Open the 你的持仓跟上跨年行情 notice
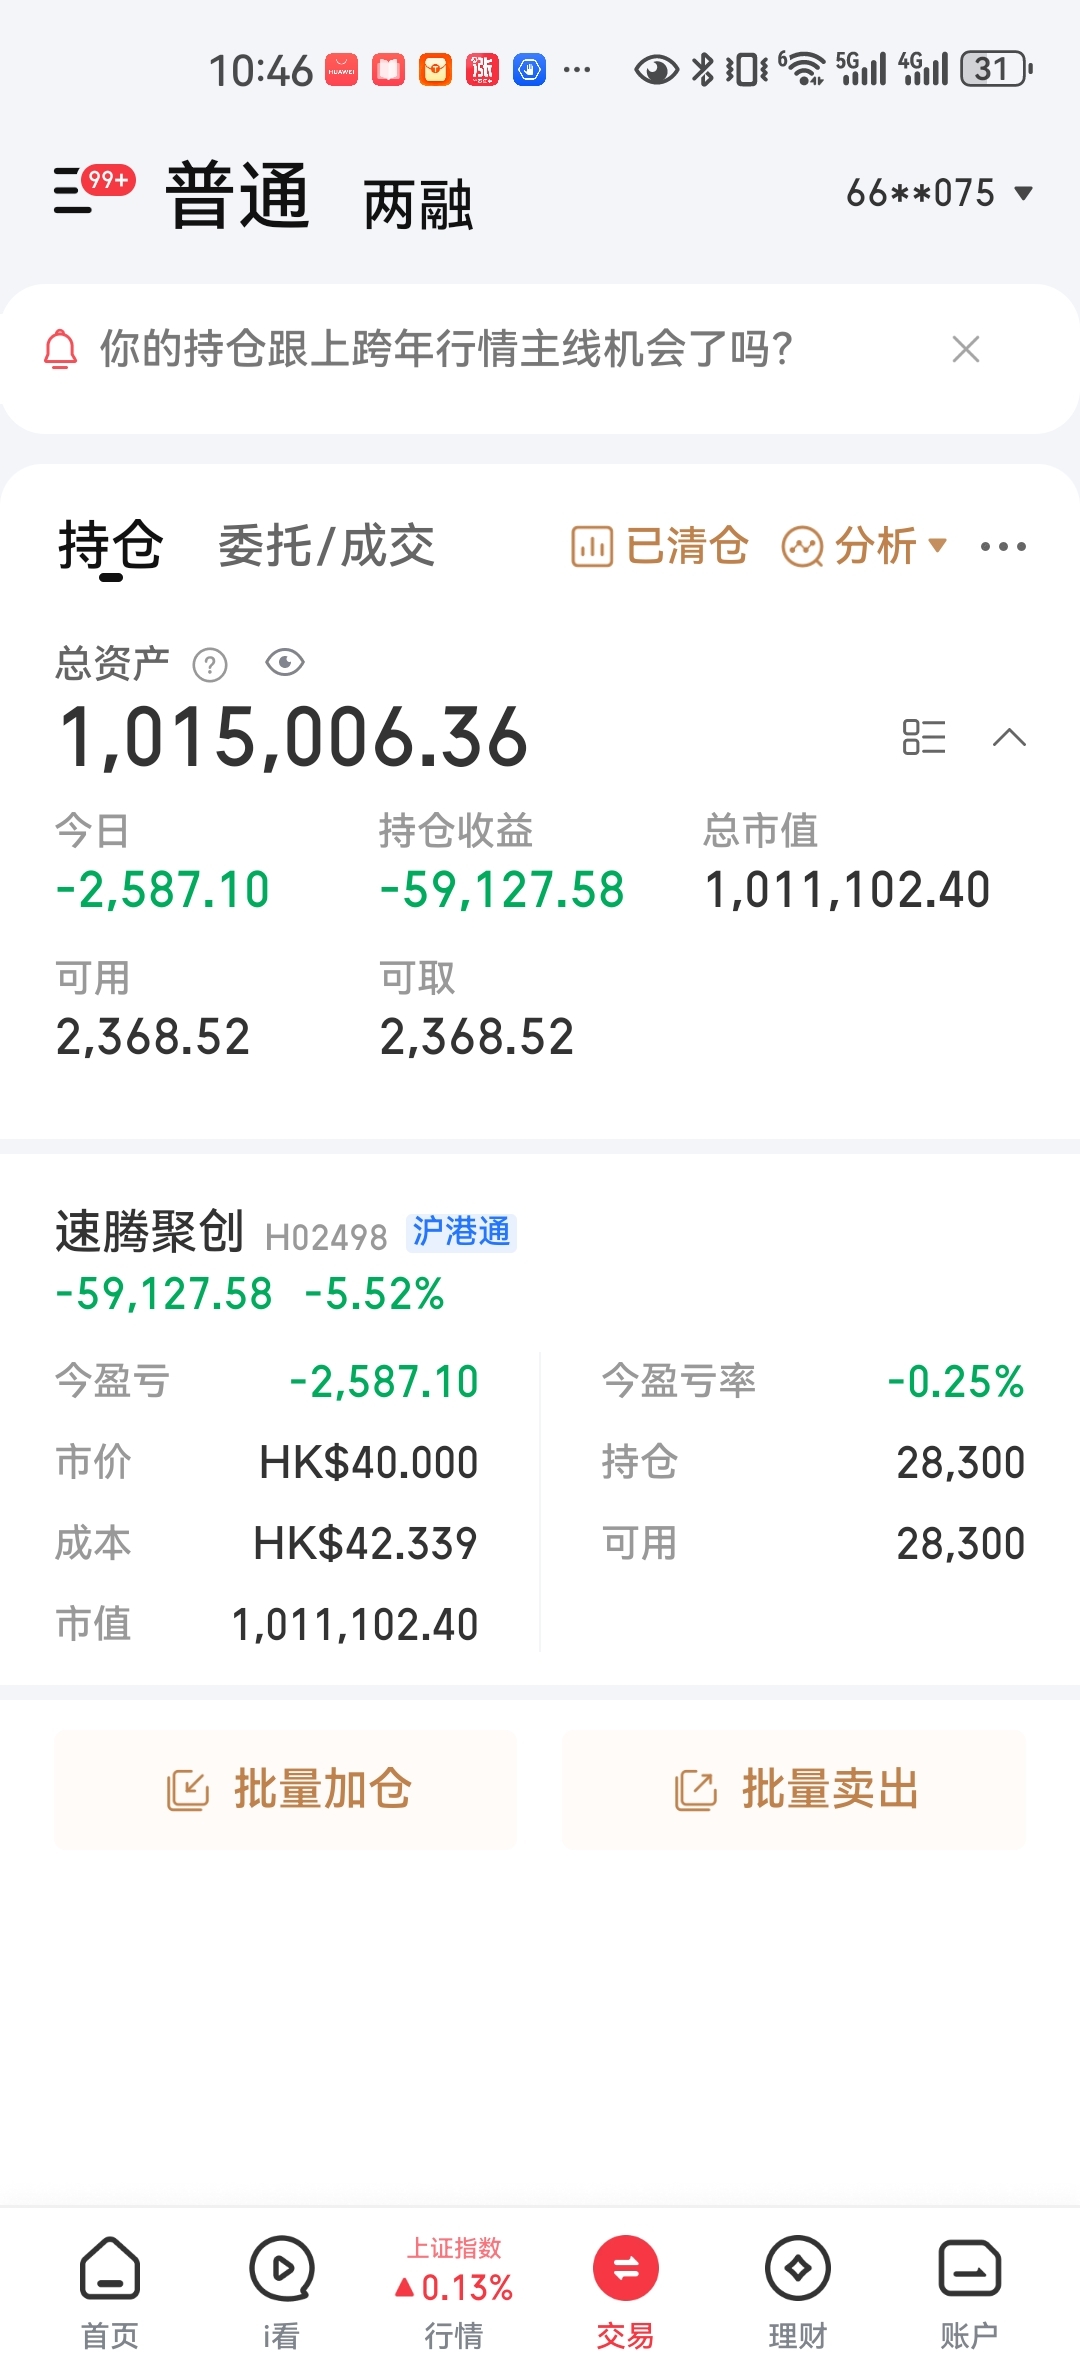The width and height of the screenshot is (1080, 2376). click(446, 349)
